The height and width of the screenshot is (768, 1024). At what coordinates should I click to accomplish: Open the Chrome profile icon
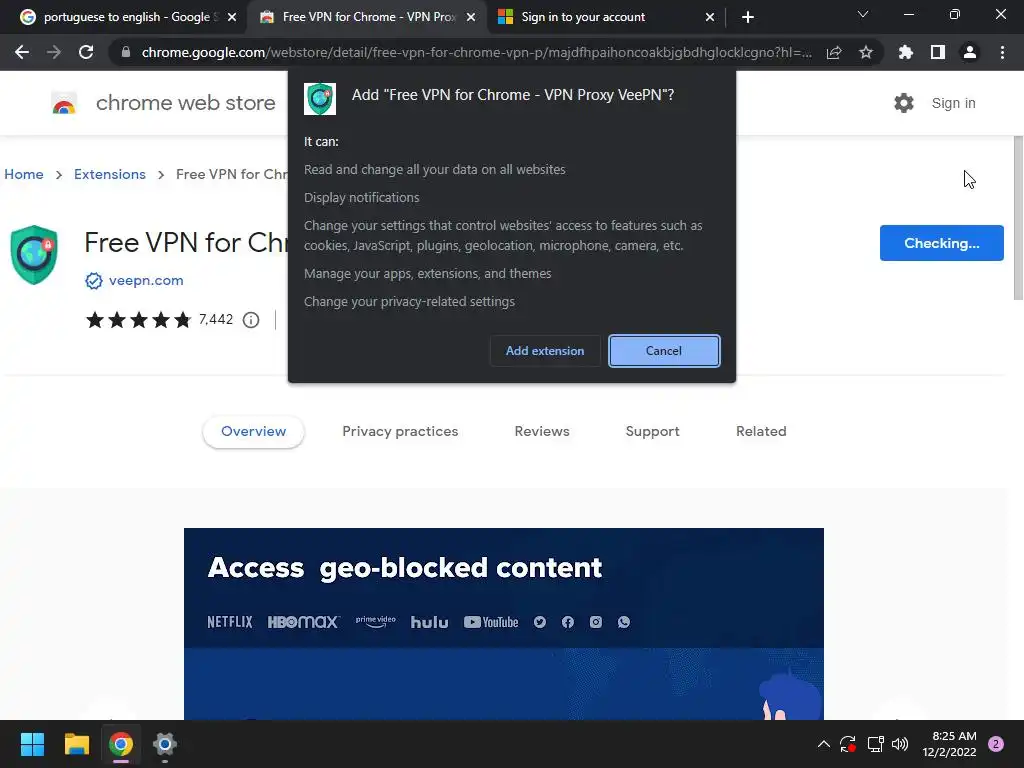click(x=970, y=52)
